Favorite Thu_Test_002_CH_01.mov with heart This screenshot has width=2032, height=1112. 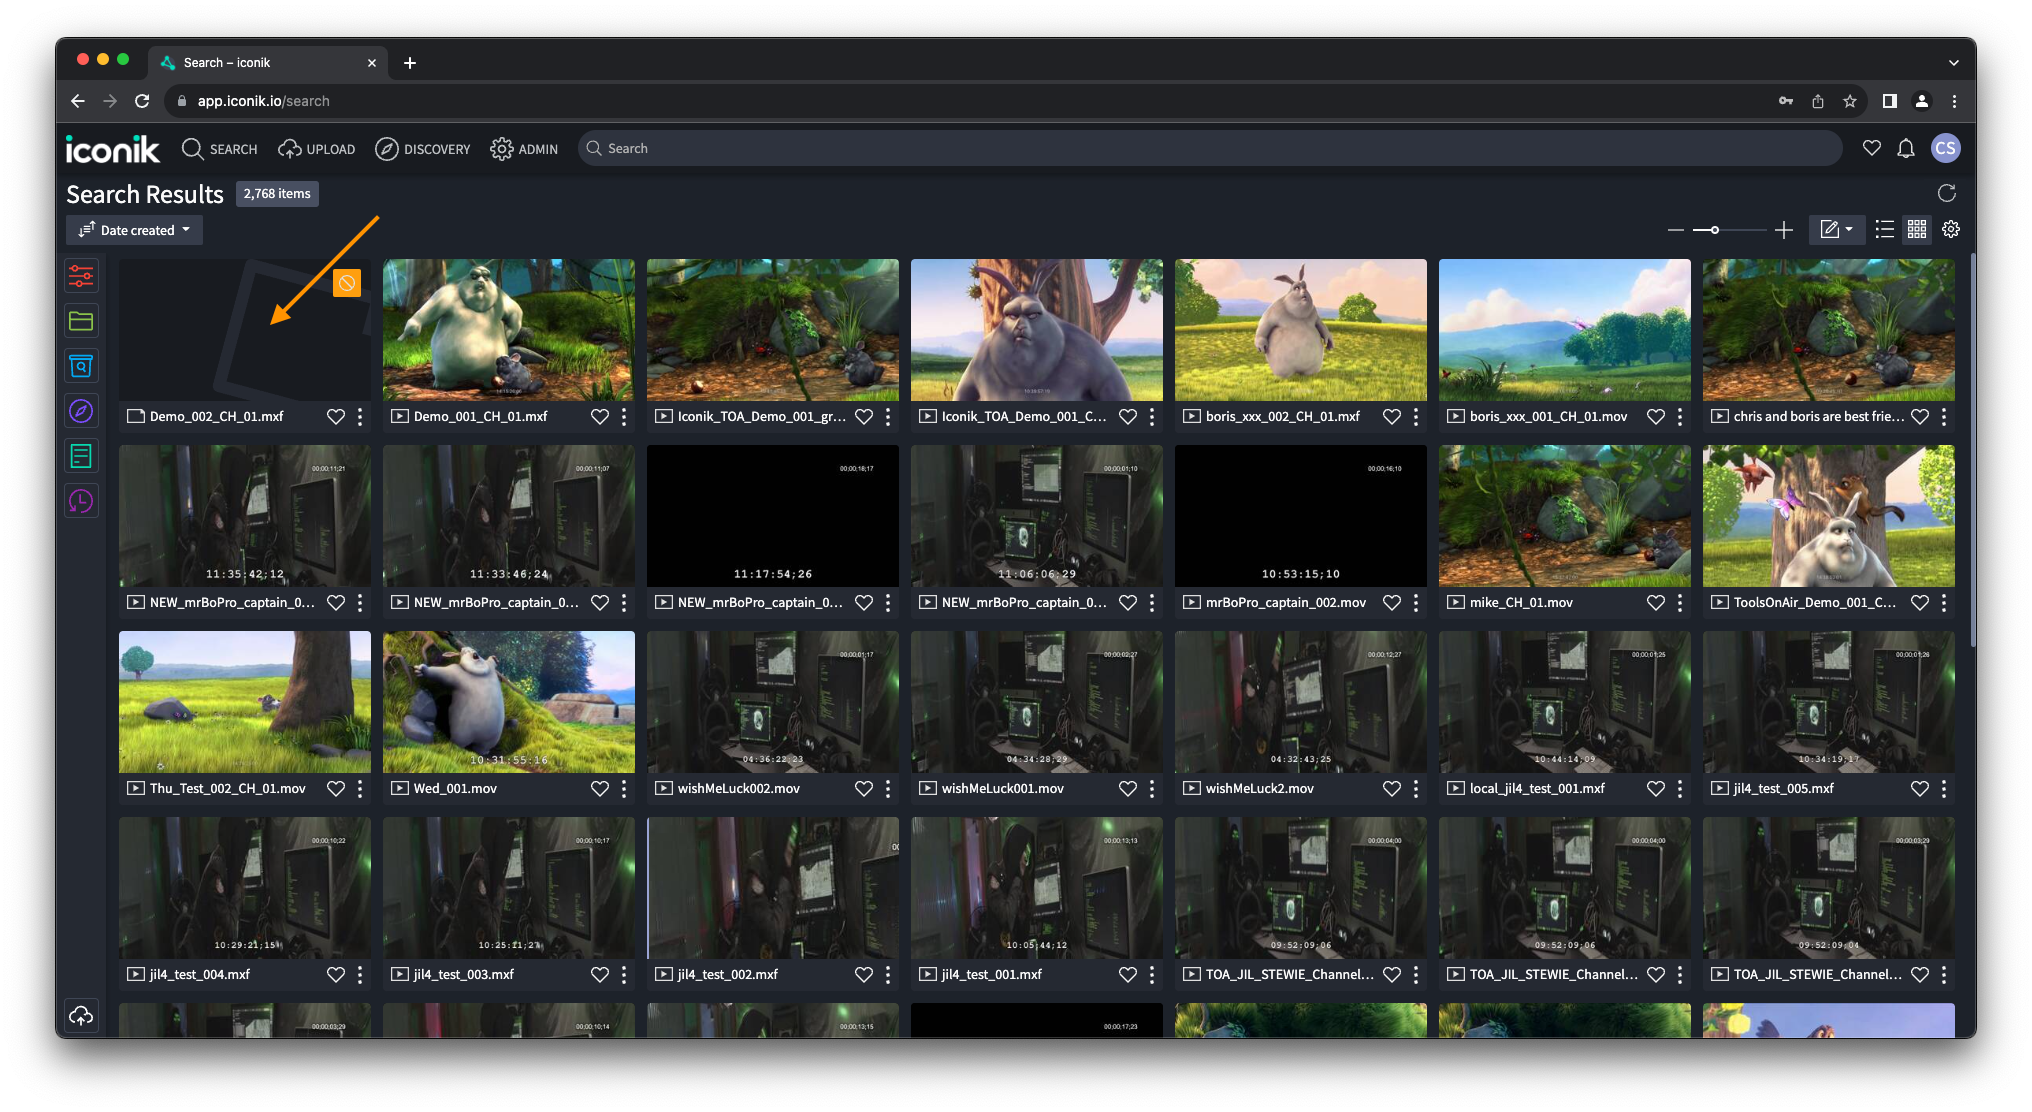(336, 789)
